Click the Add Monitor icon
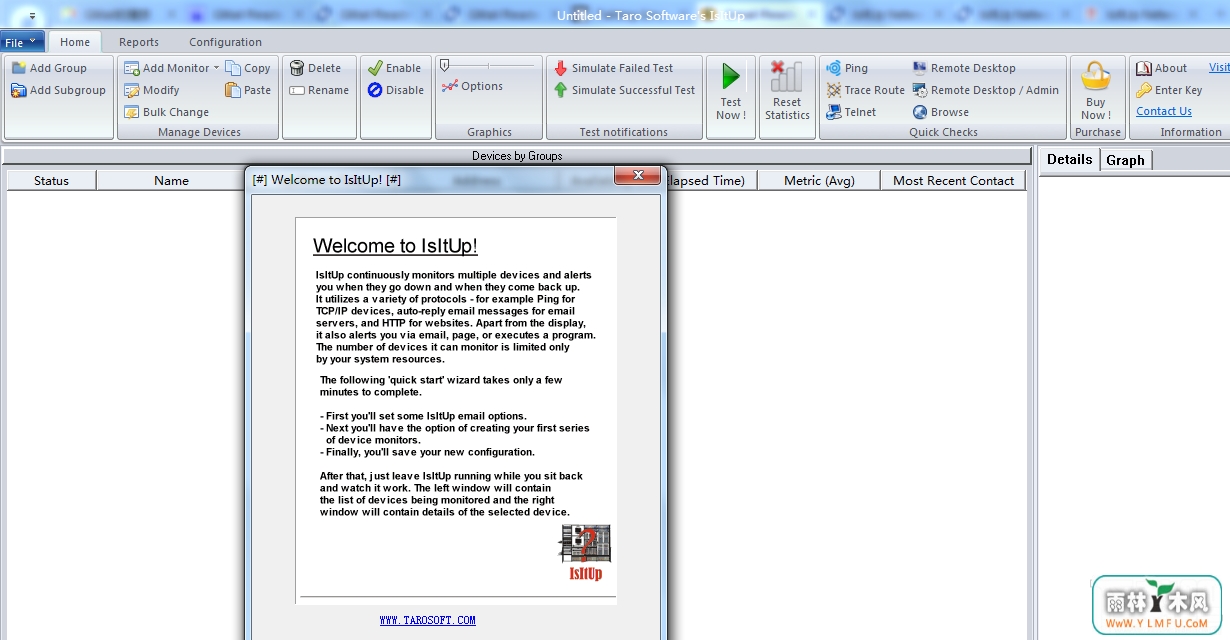 (x=132, y=68)
